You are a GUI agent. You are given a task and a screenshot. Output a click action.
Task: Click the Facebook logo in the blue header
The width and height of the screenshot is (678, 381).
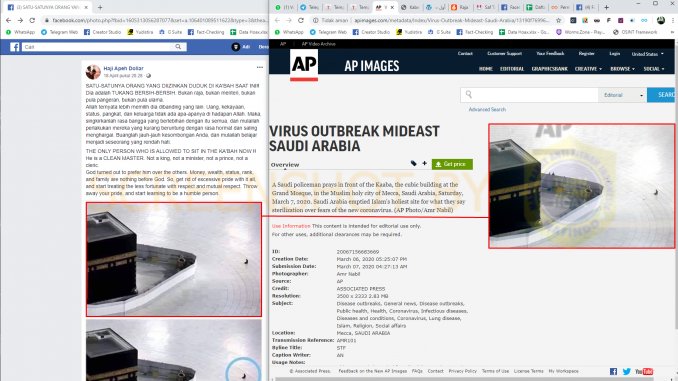(14, 47)
